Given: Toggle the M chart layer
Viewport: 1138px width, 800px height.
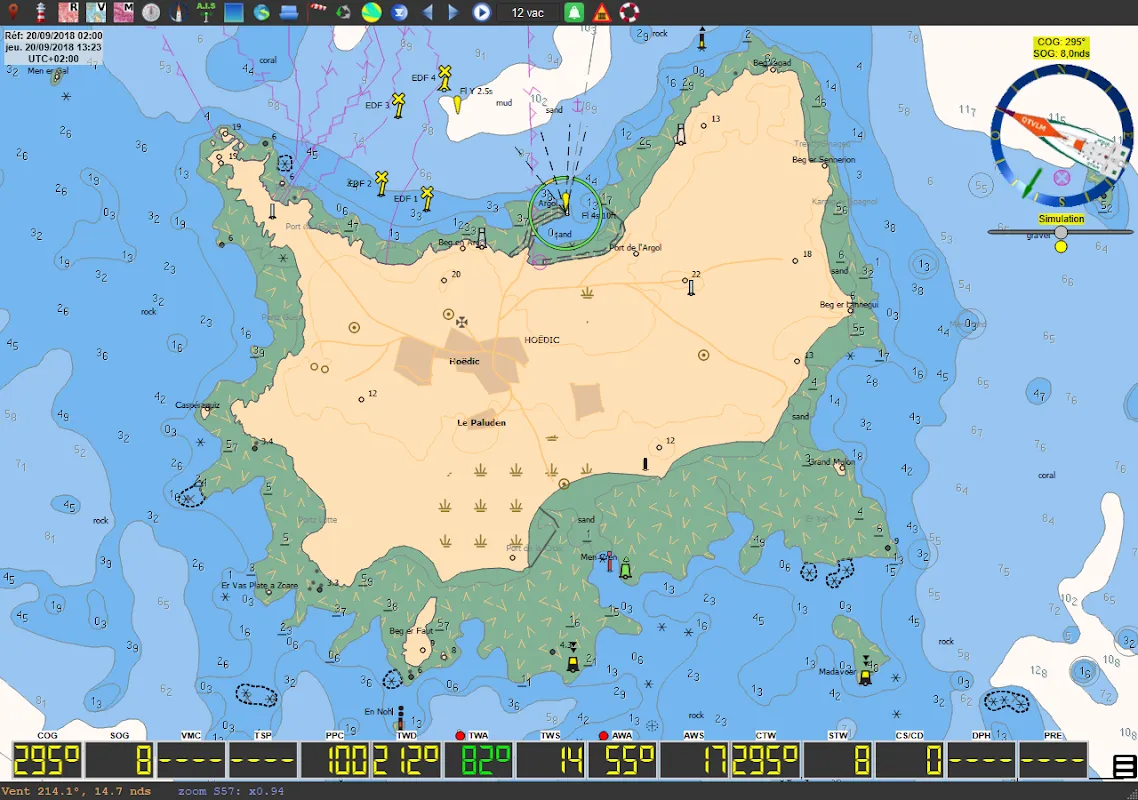Looking at the screenshot, I should point(123,12).
